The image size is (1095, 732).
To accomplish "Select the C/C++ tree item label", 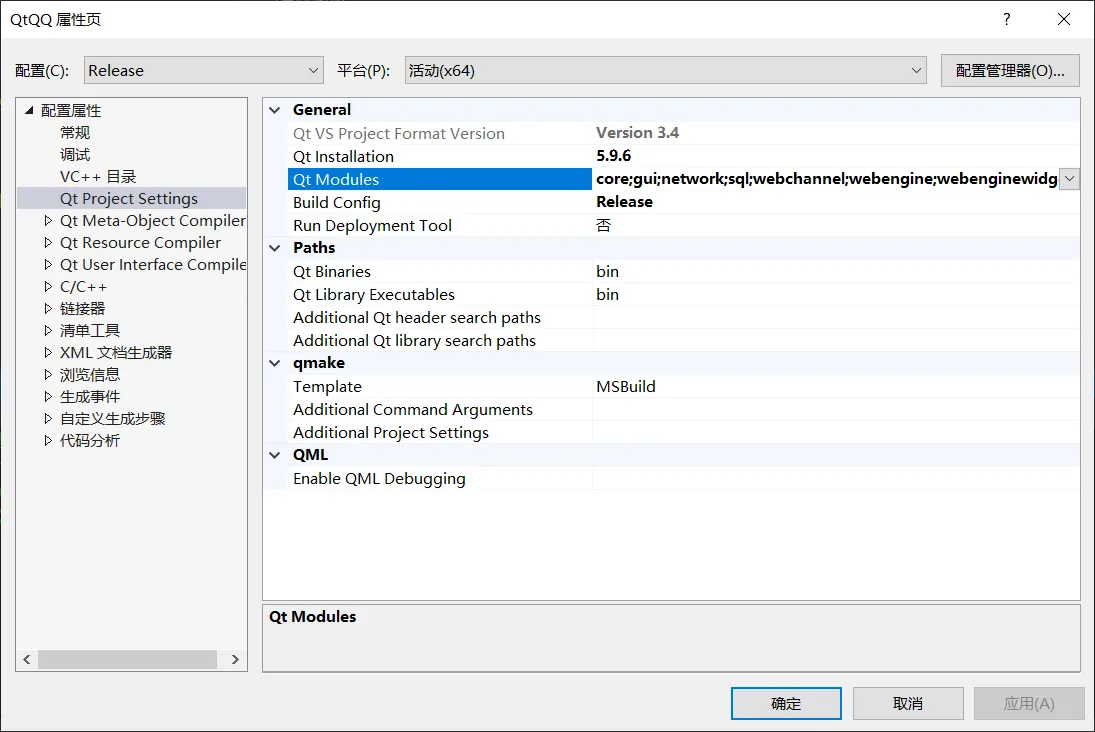I will click(x=83, y=286).
